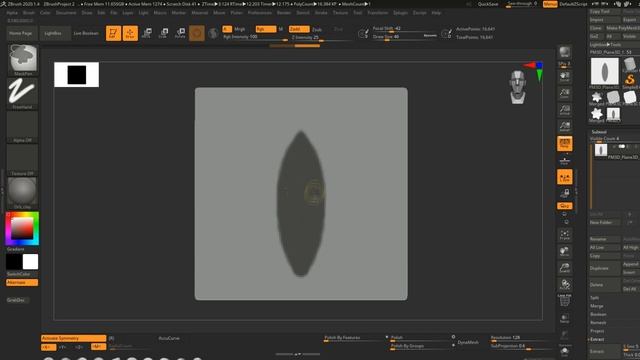Adjust the Z Intensity slider
Screen dimensions: 640x360
(x=321, y=38)
